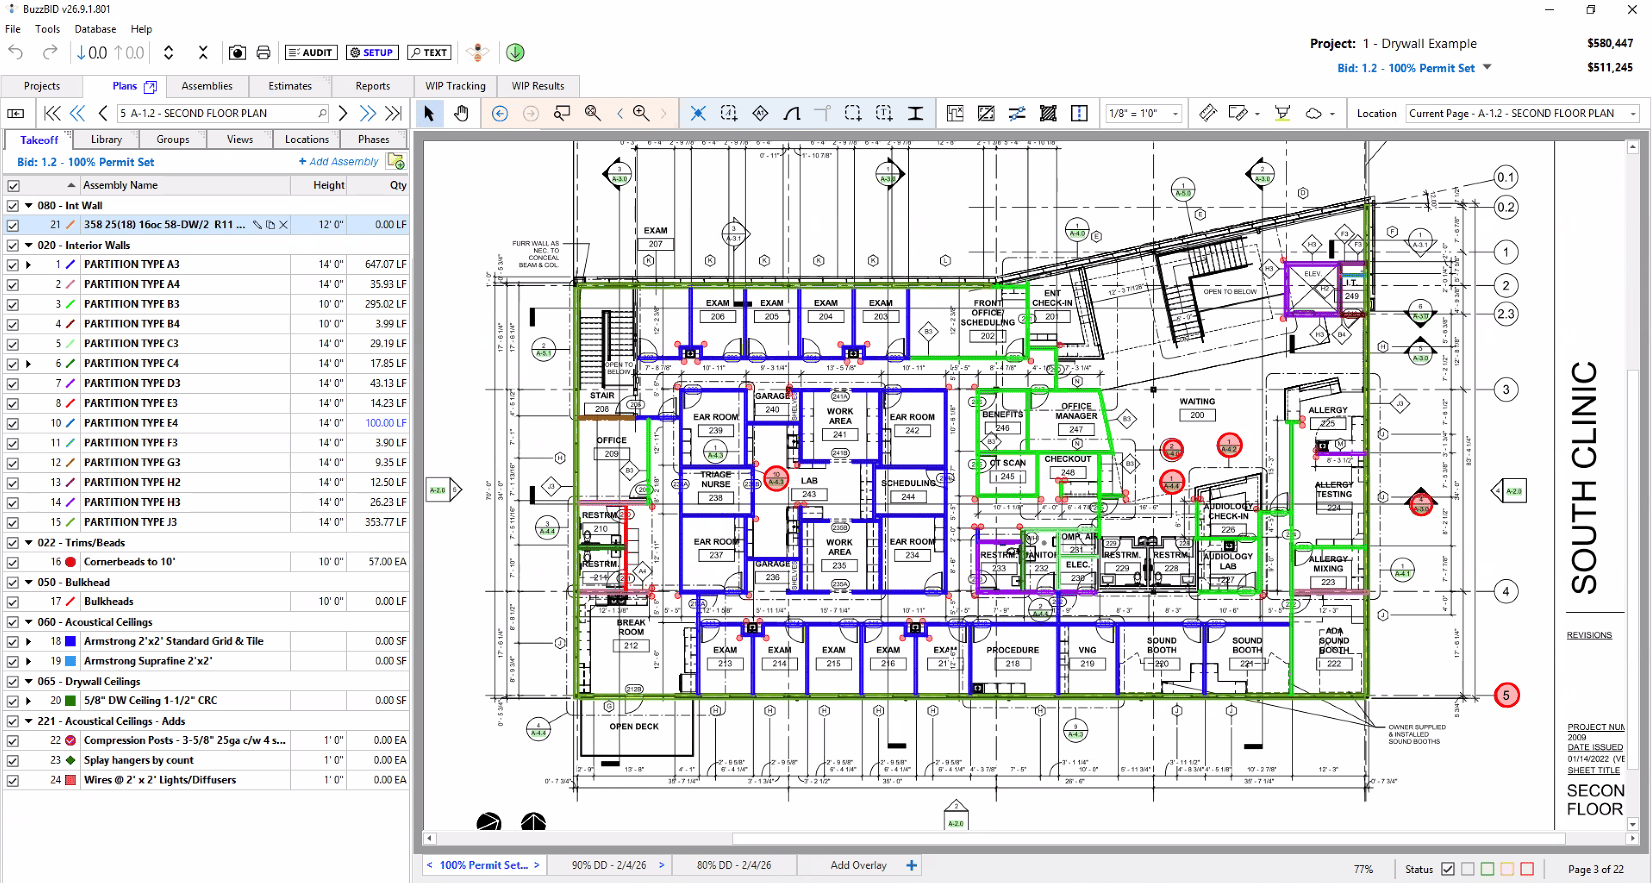The height and width of the screenshot is (883, 1652).
Task: Go to the last plan page
Action: (x=394, y=113)
